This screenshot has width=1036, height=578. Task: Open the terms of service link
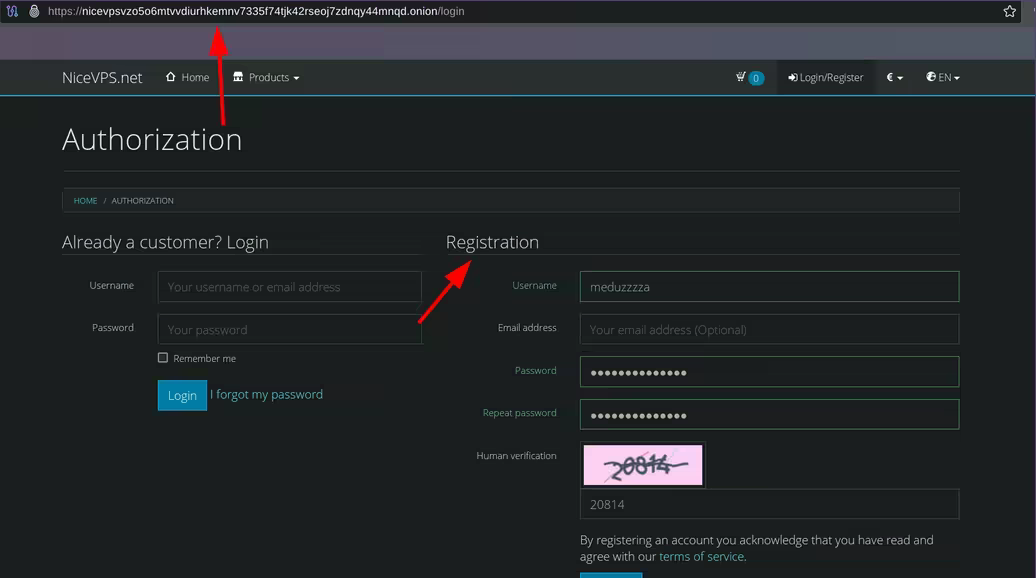pyautogui.click(x=701, y=557)
